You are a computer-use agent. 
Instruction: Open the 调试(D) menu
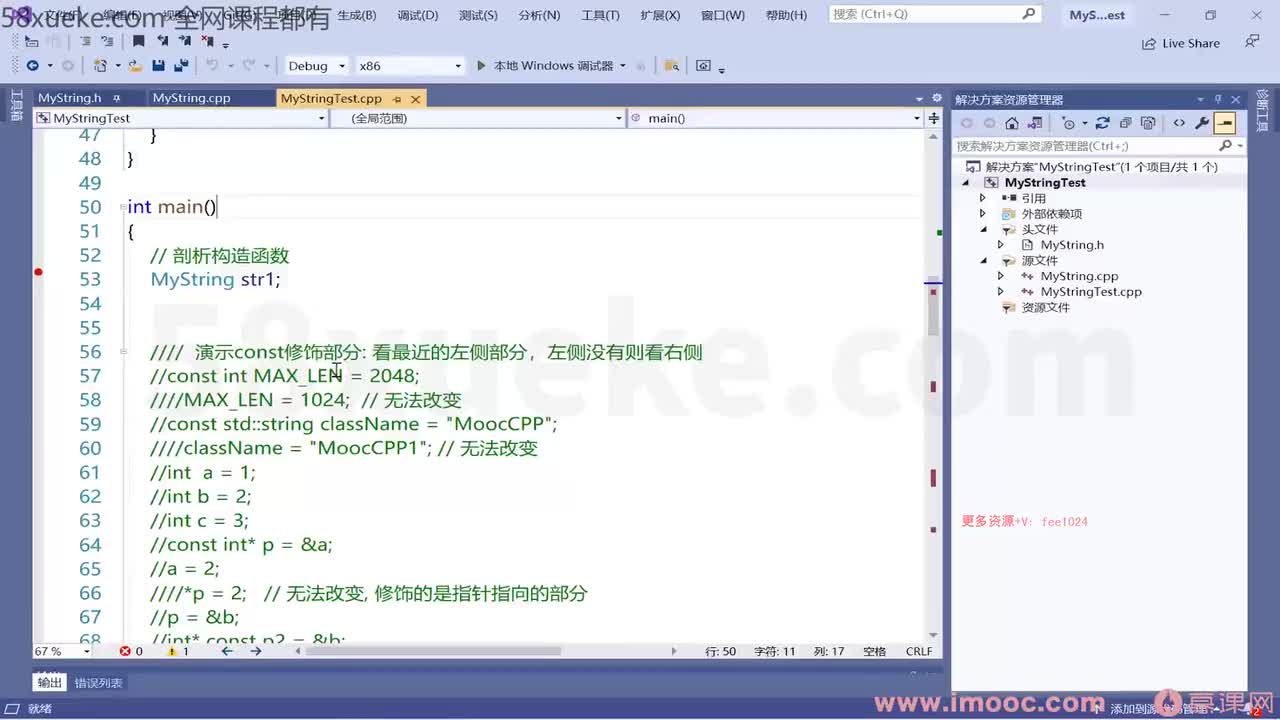[x=418, y=15]
